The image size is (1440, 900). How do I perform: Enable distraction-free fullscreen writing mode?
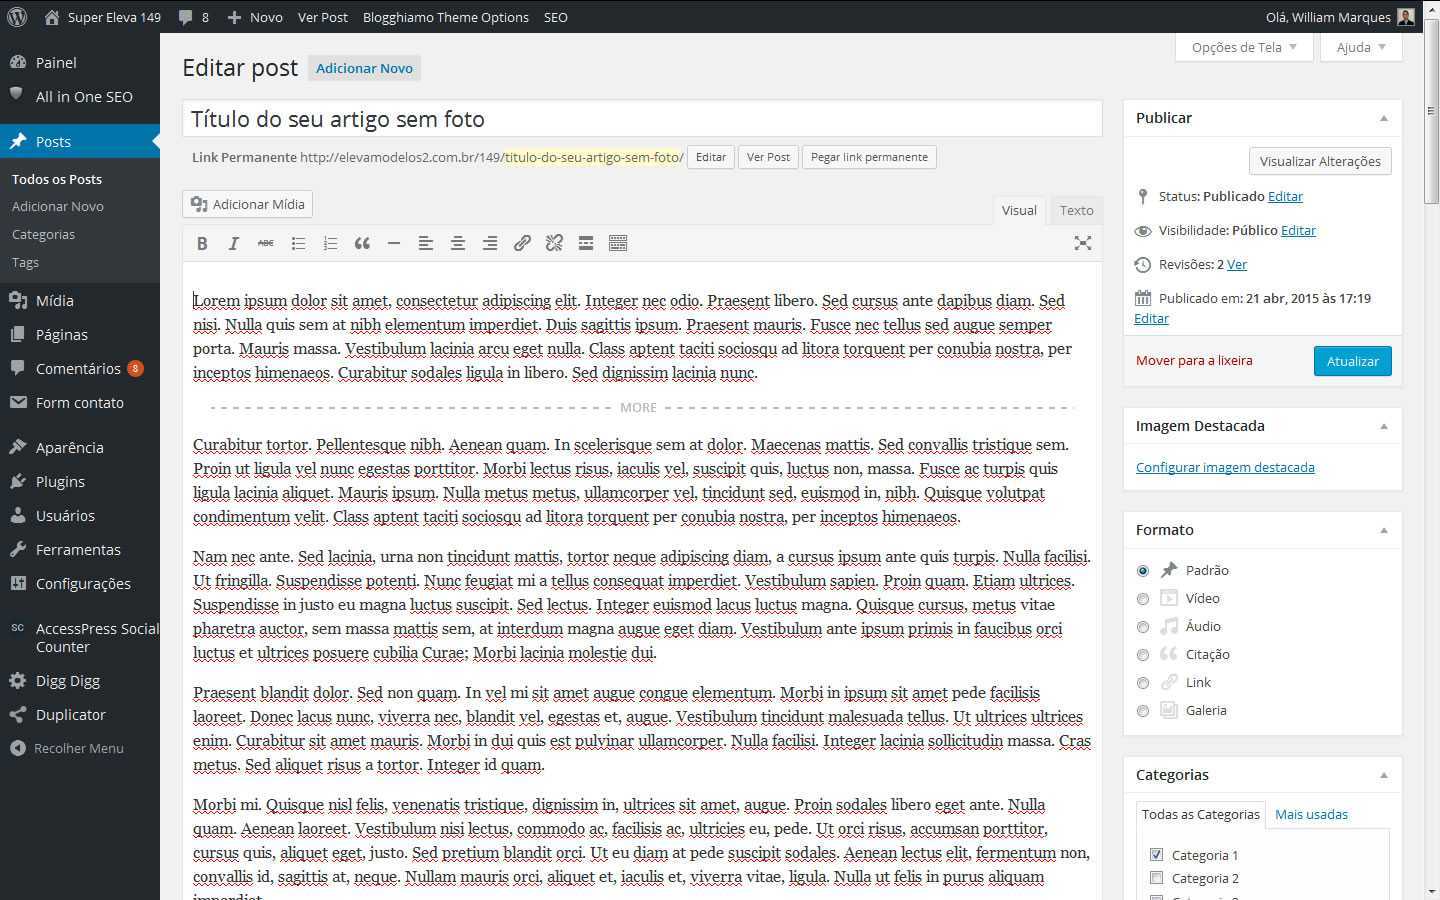tap(1082, 243)
